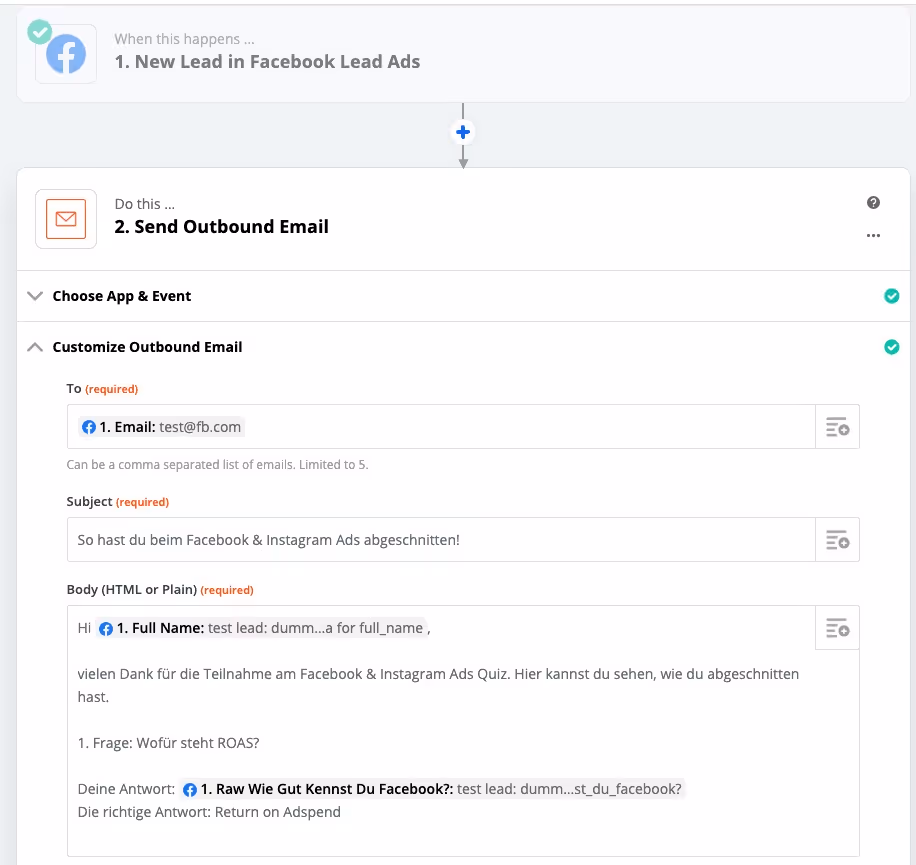Select the 1. Email test@fb.com data pill
The width and height of the screenshot is (916, 865).
[x=161, y=427]
